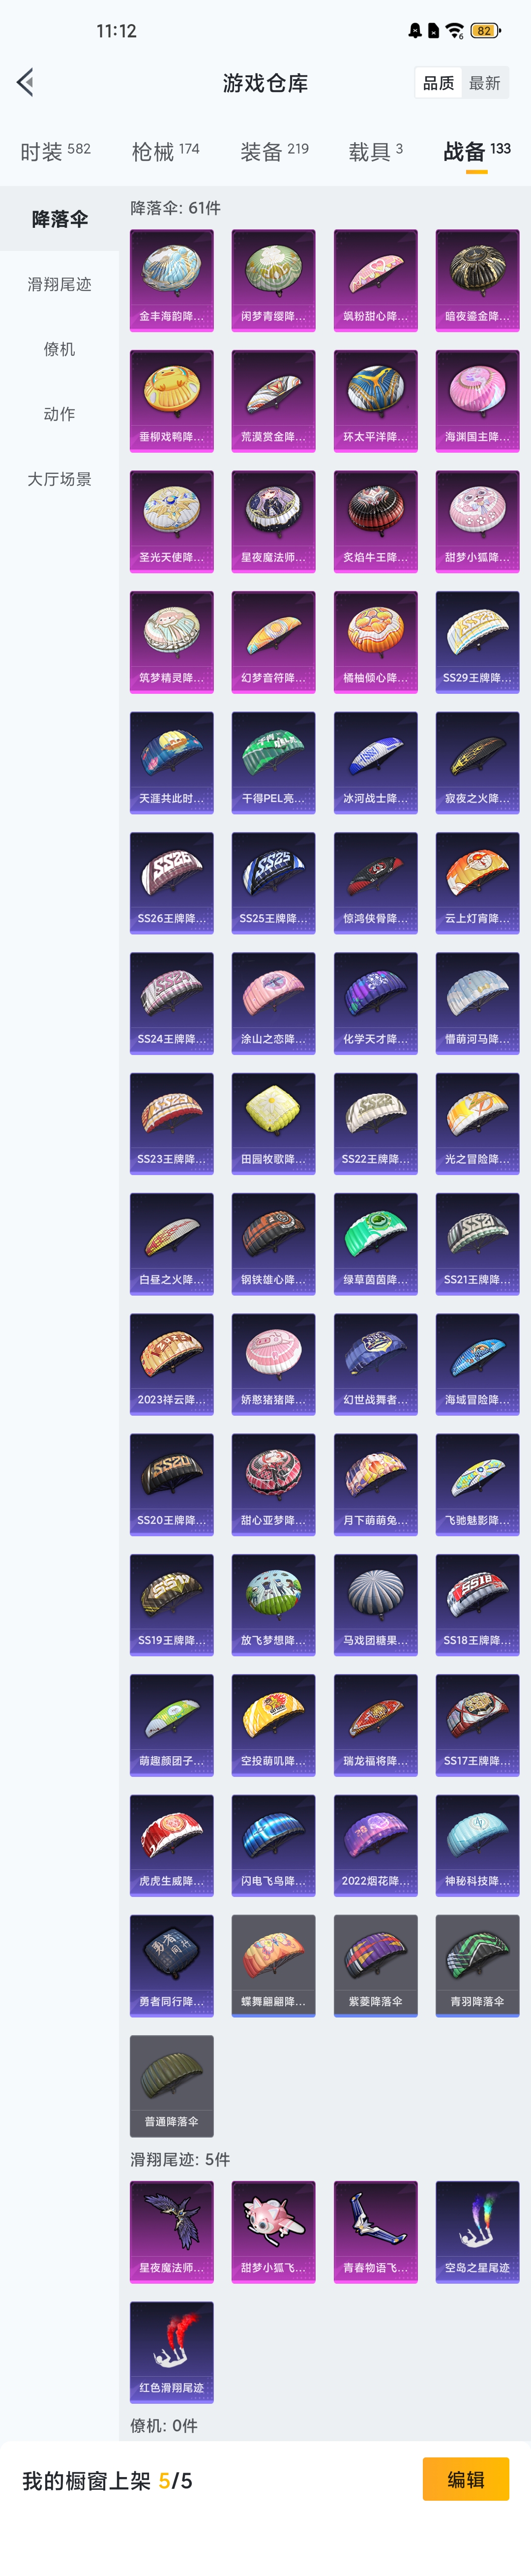Tap the battery indicator in status bar

(x=484, y=31)
